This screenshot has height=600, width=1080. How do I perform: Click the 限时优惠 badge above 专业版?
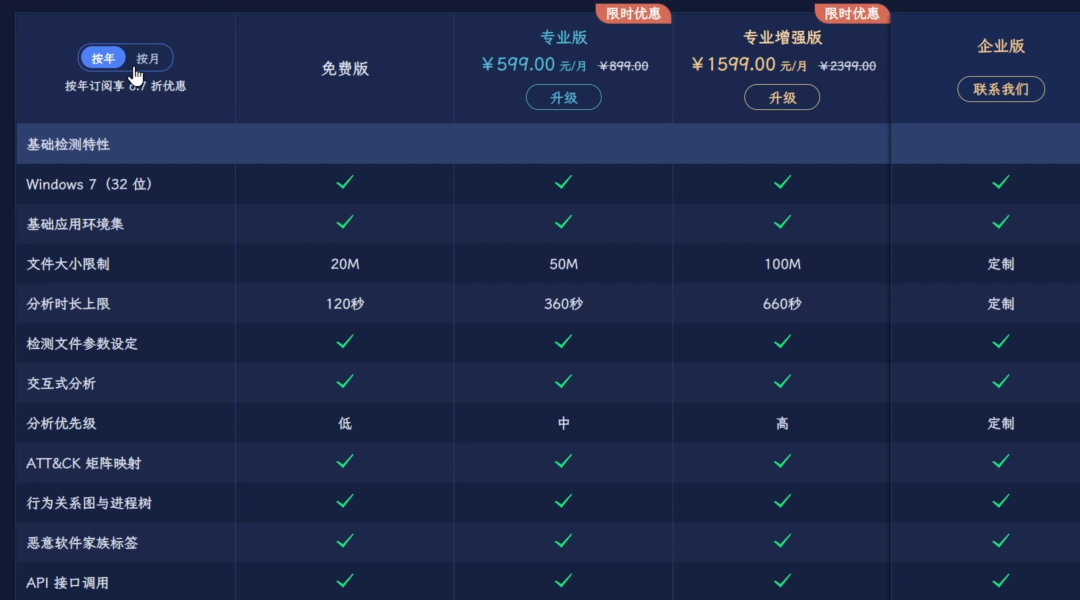pyautogui.click(x=633, y=13)
